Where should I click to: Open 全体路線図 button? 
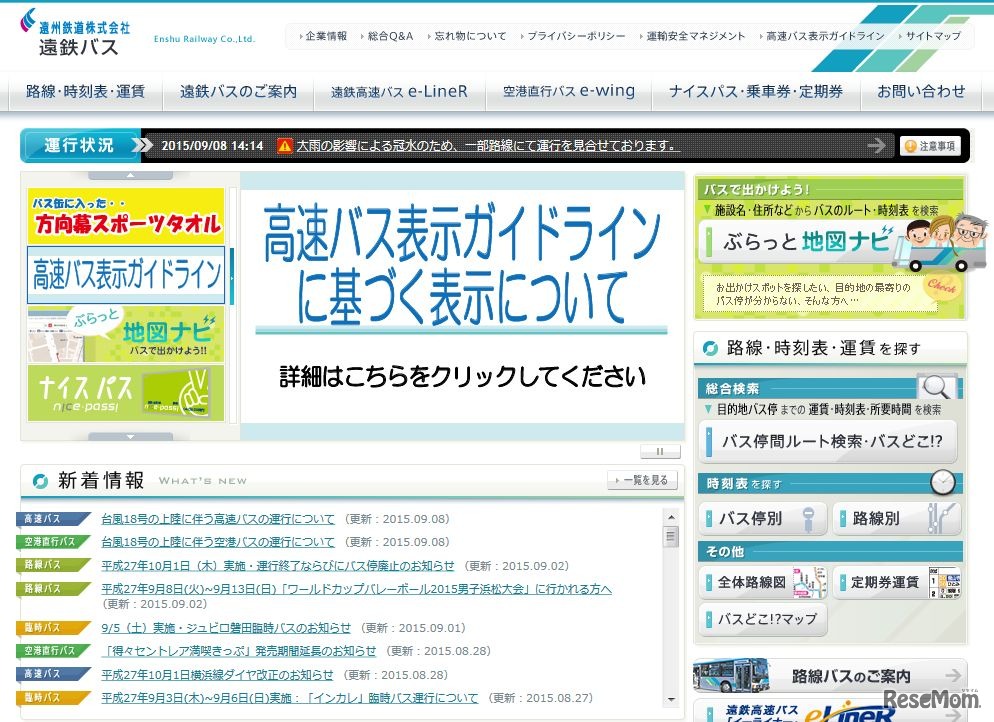763,583
